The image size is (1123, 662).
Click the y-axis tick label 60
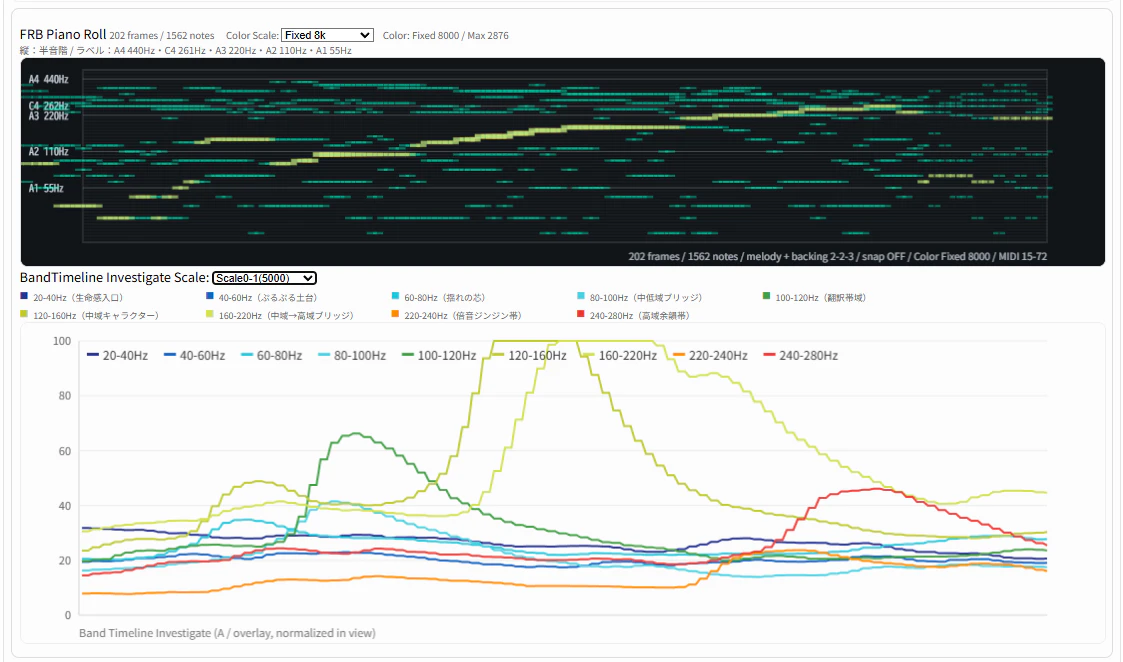[x=64, y=451]
